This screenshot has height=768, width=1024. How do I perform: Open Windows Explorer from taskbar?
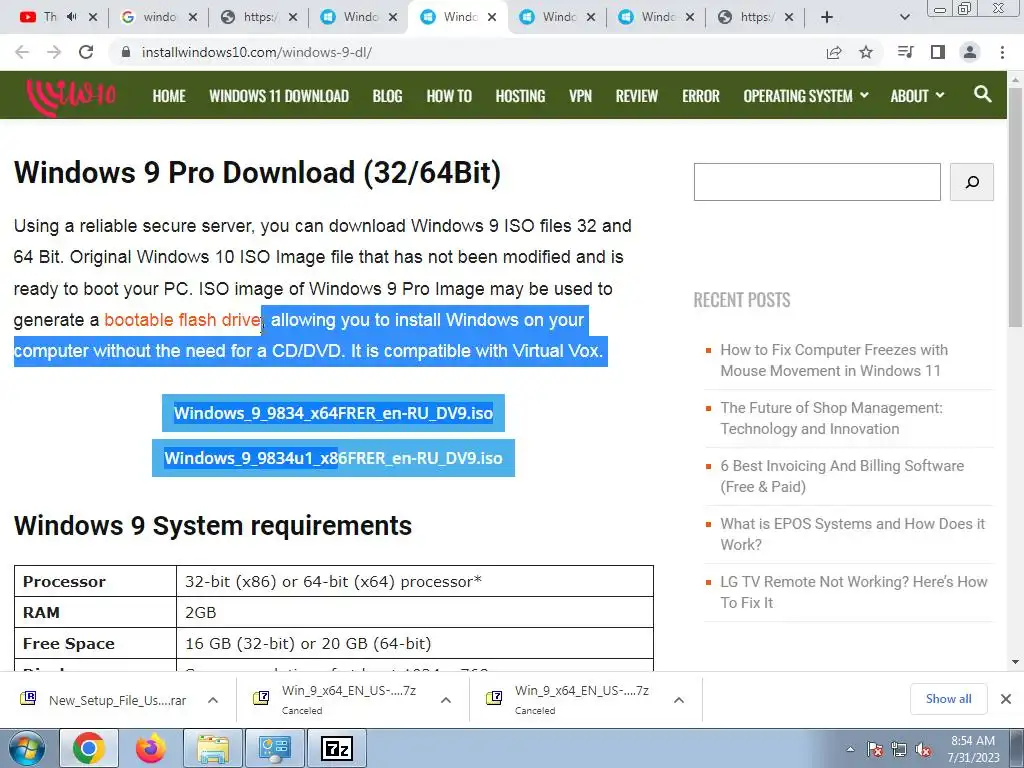(x=213, y=748)
